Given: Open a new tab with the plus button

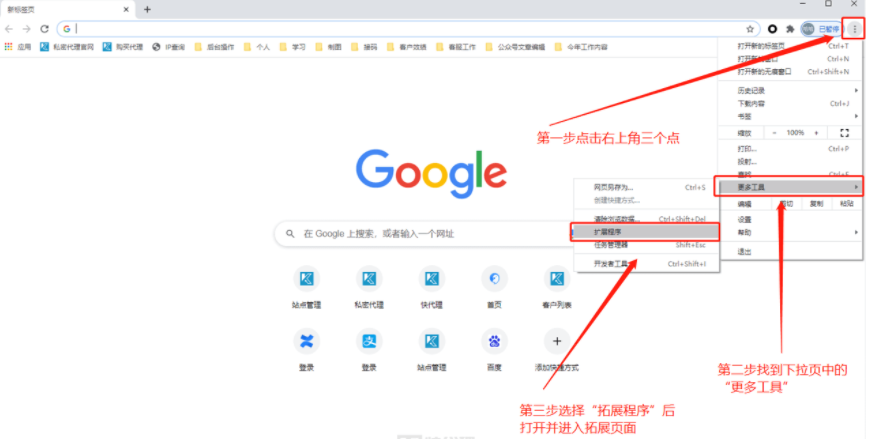Looking at the screenshot, I should pyautogui.click(x=147, y=9).
